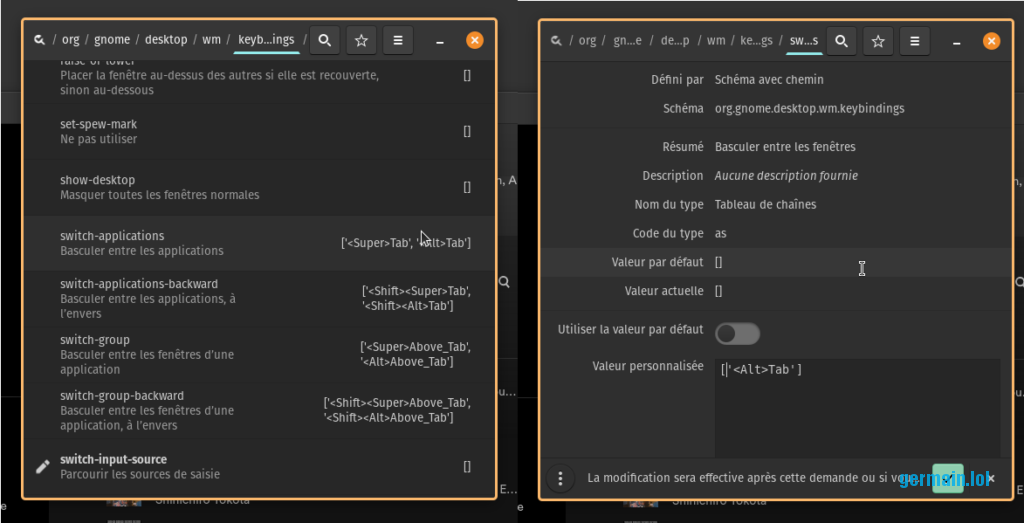Open the show-desktop key

[x=259, y=187]
